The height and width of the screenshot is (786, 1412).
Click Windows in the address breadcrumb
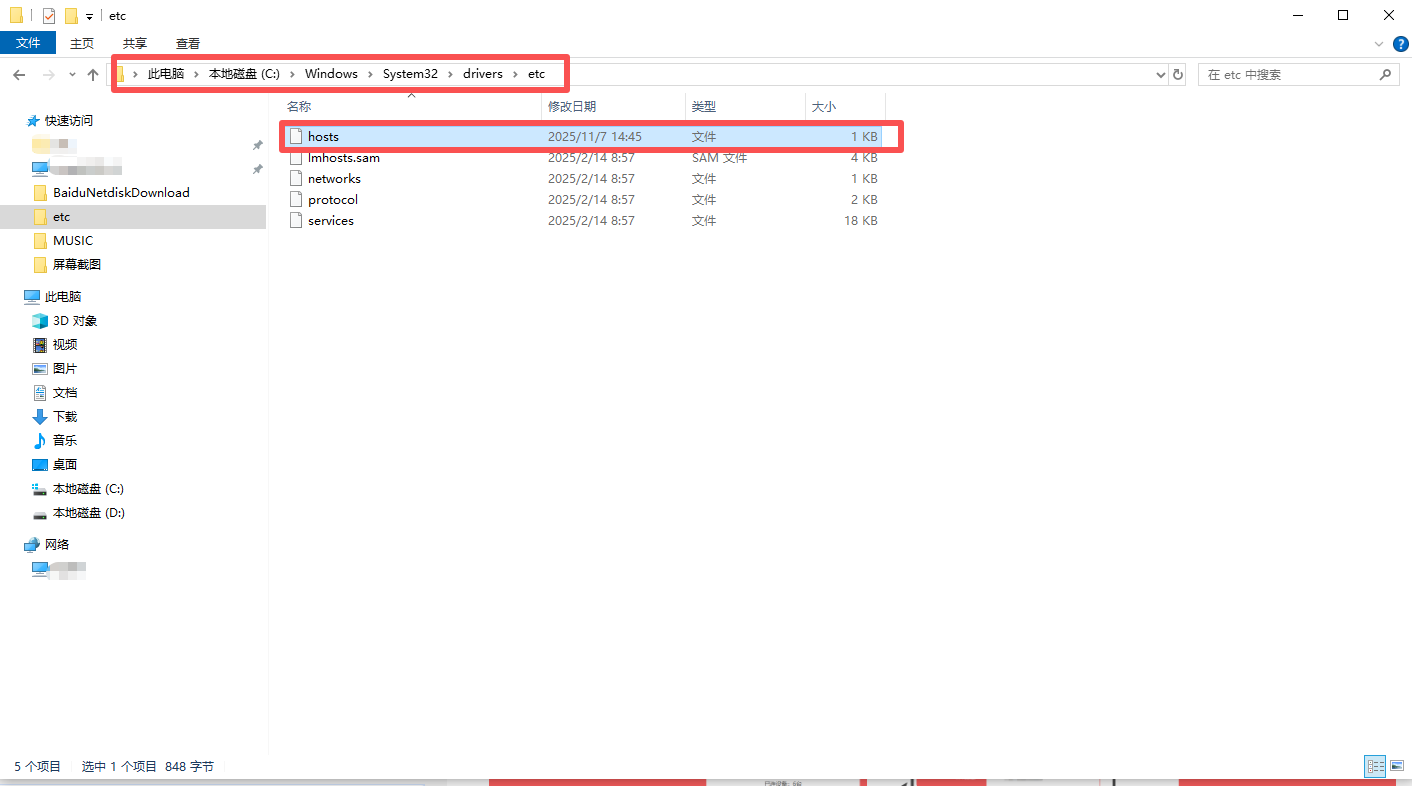[331, 74]
